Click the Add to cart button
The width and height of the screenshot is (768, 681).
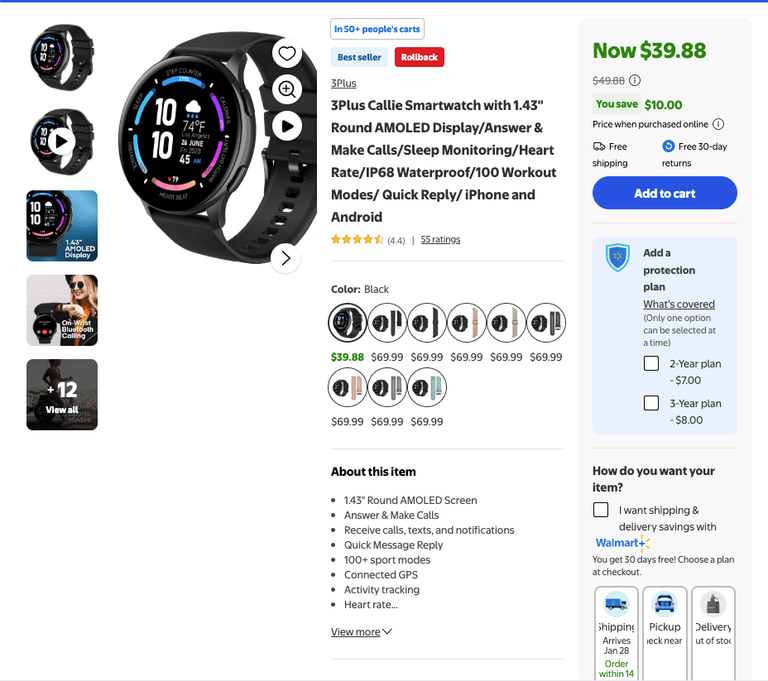pos(665,193)
